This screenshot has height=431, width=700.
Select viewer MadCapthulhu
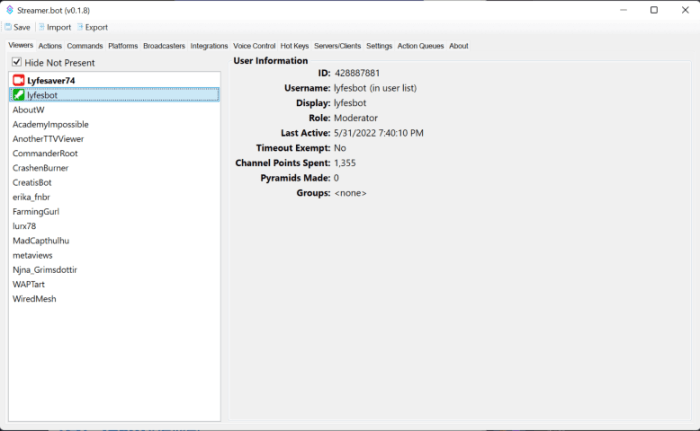pyautogui.click(x=114, y=241)
